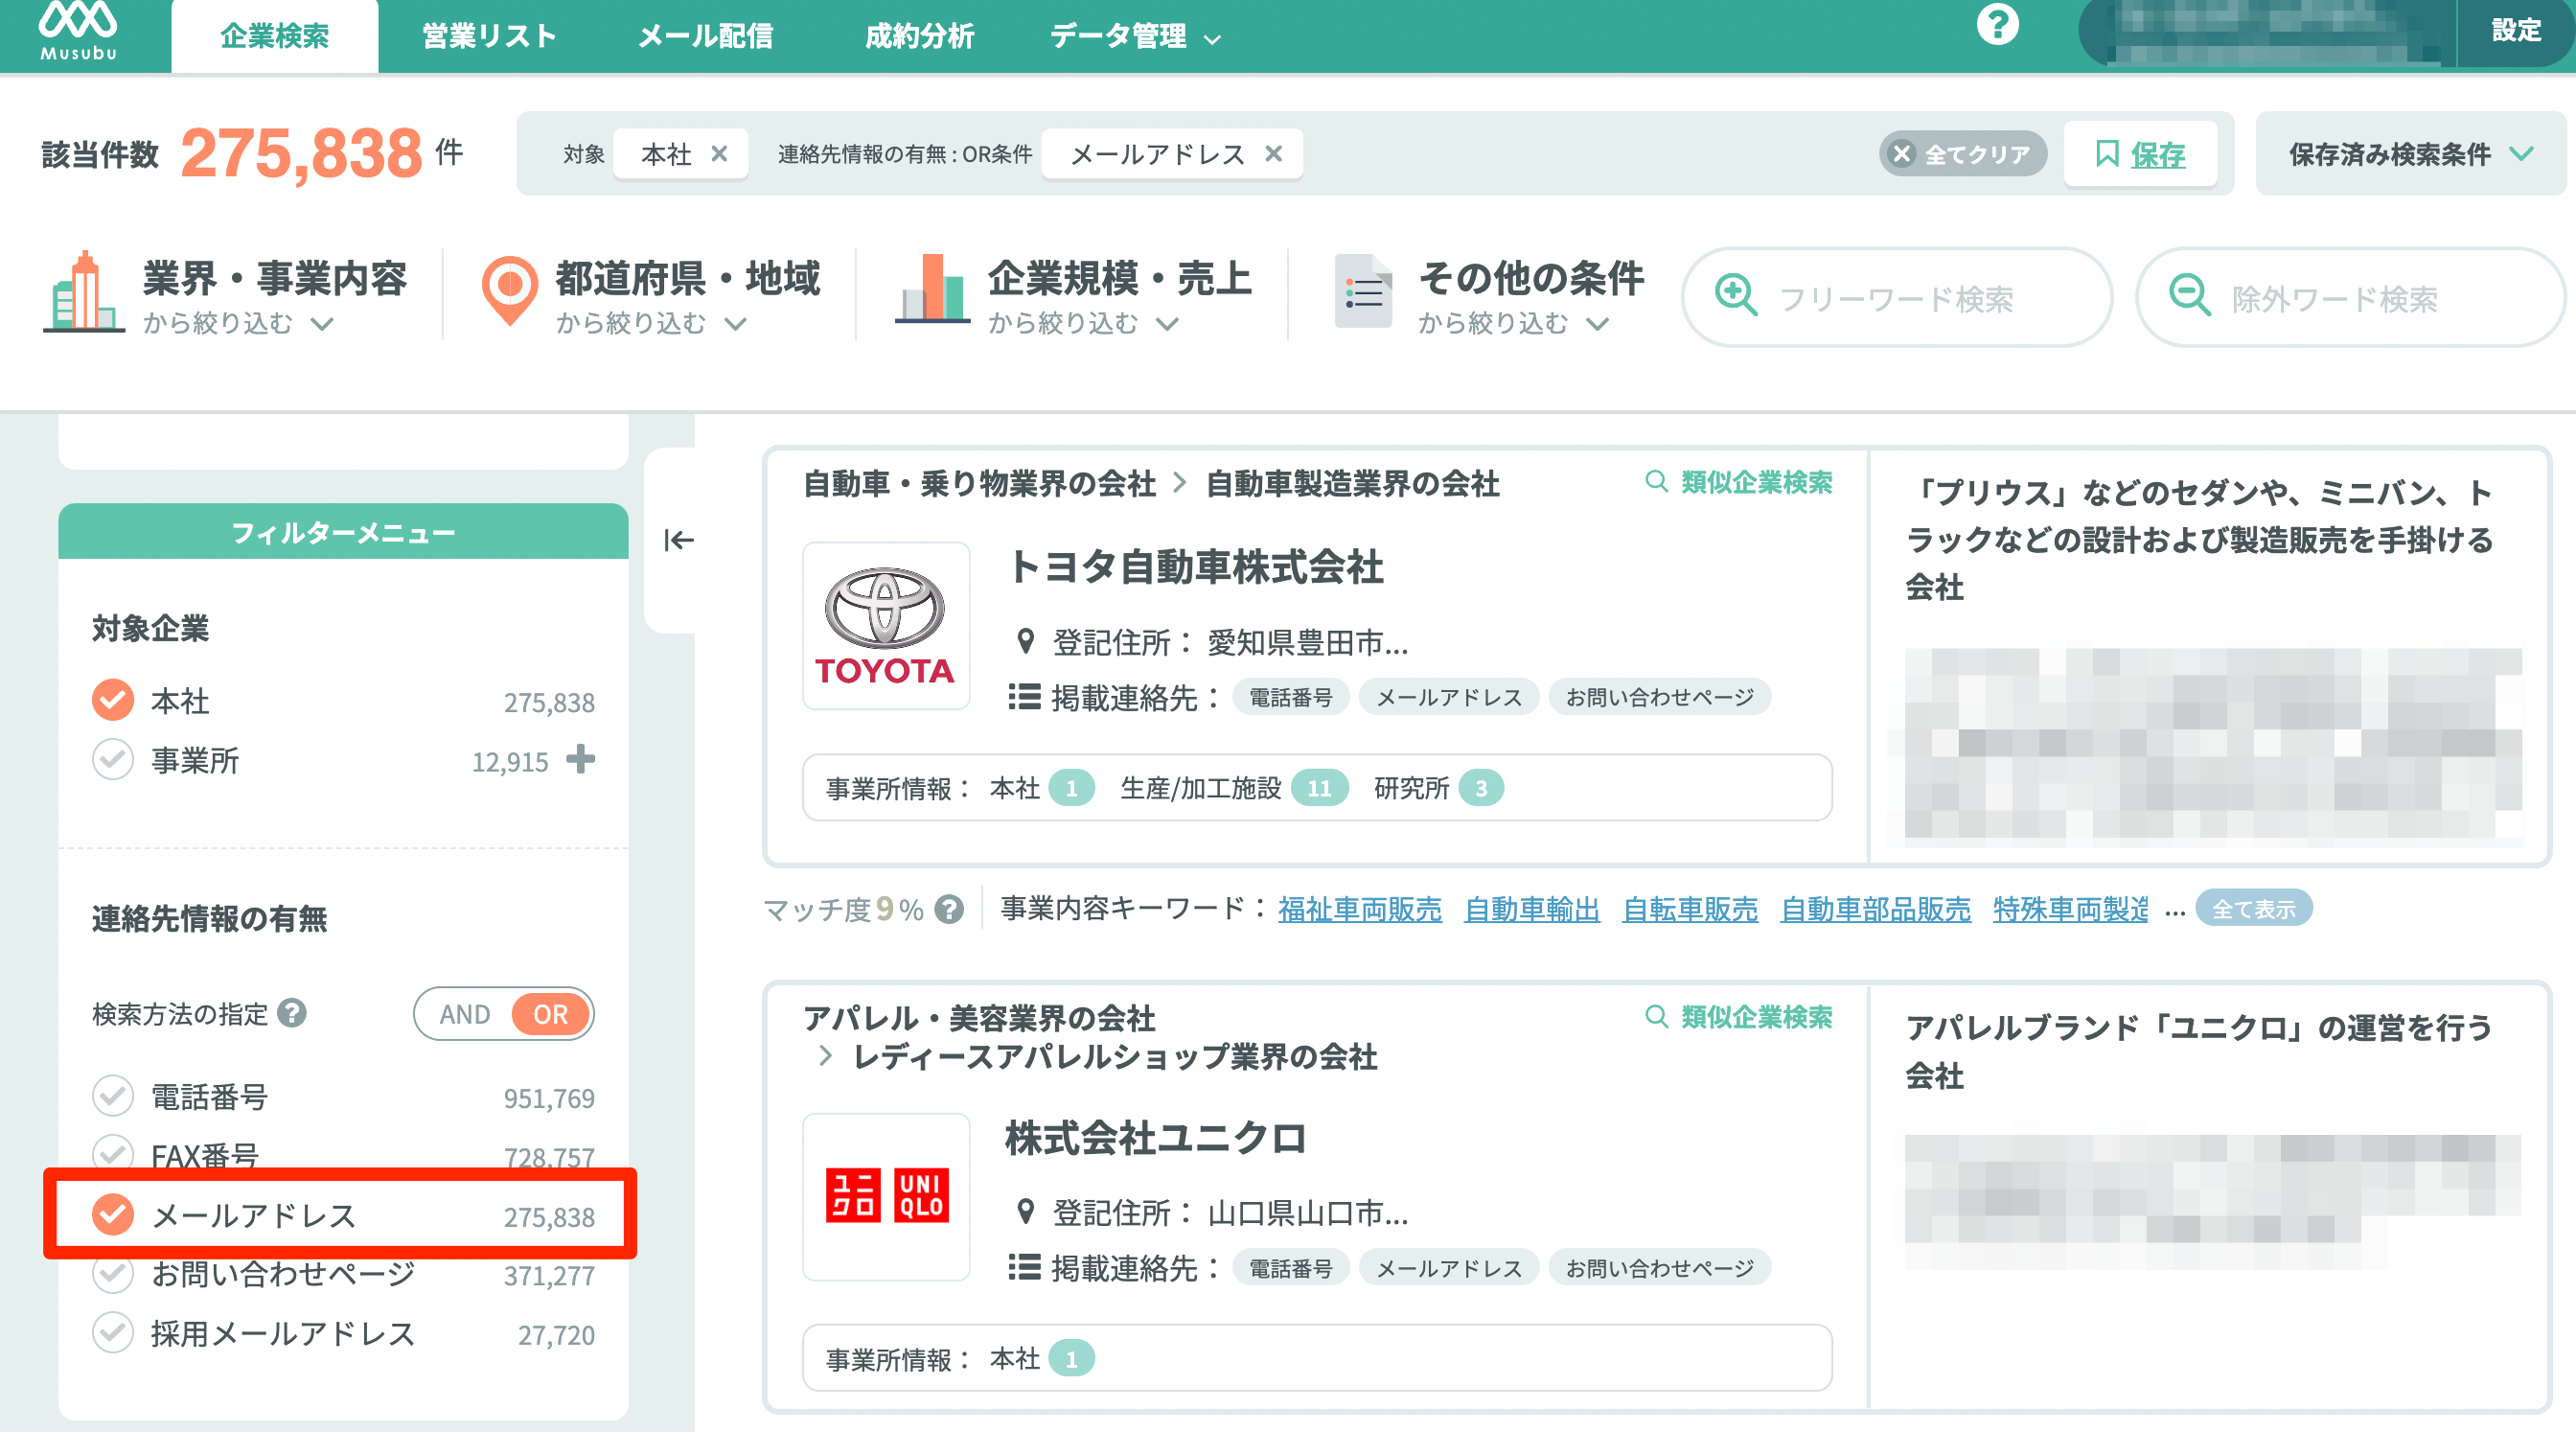This screenshot has height=1432, width=2576.
Task: Click the Uniqlo logo thumbnail
Action: pyautogui.click(x=886, y=1196)
